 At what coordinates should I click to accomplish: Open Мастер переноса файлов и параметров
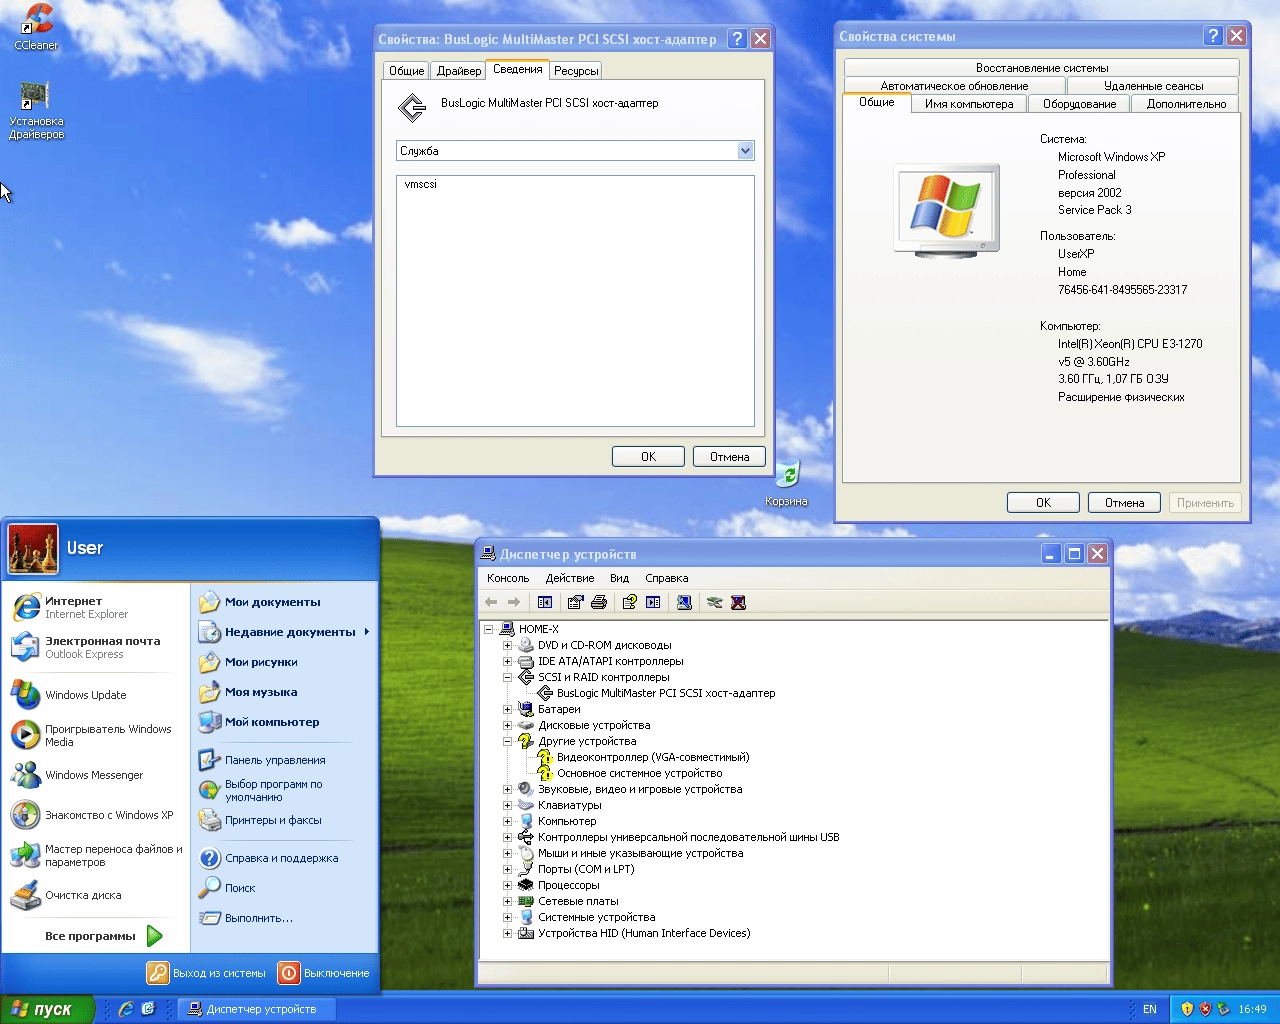96,855
